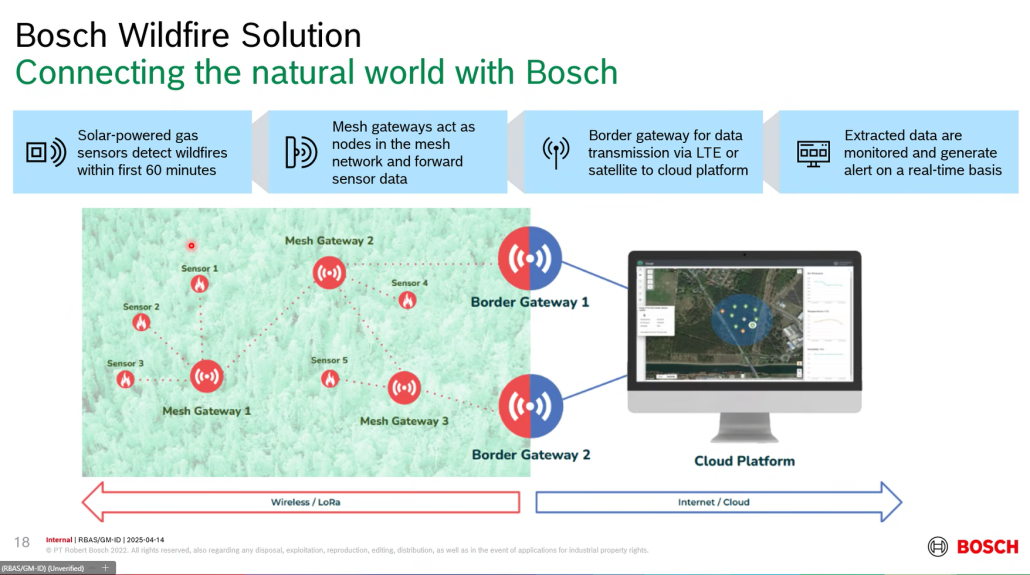Click the Internet / Cloud arrow
1030x575 pixels.
719,502
